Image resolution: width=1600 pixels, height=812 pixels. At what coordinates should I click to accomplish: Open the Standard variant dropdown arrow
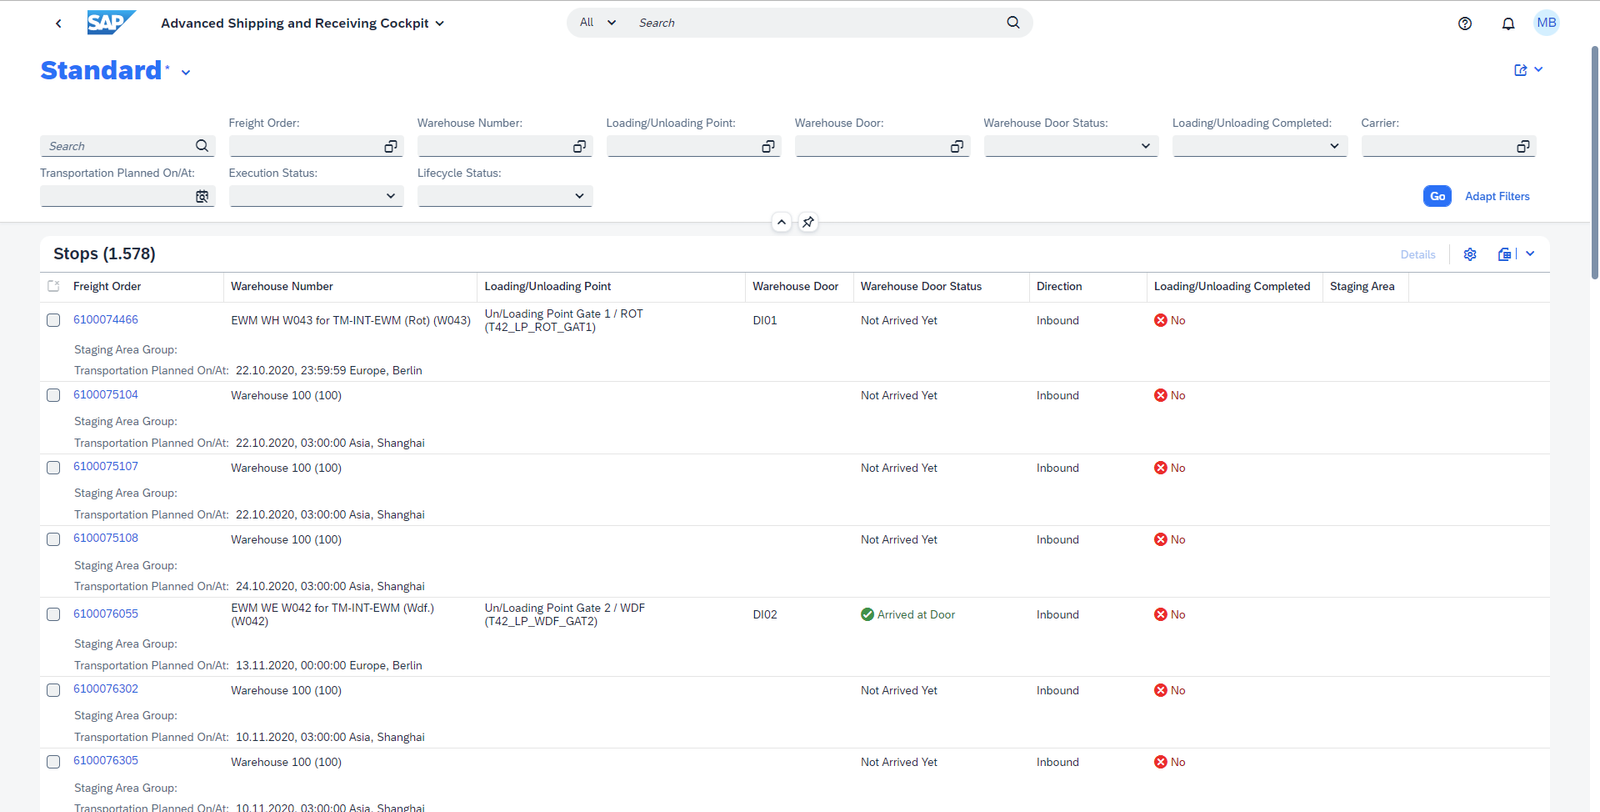(186, 72)
